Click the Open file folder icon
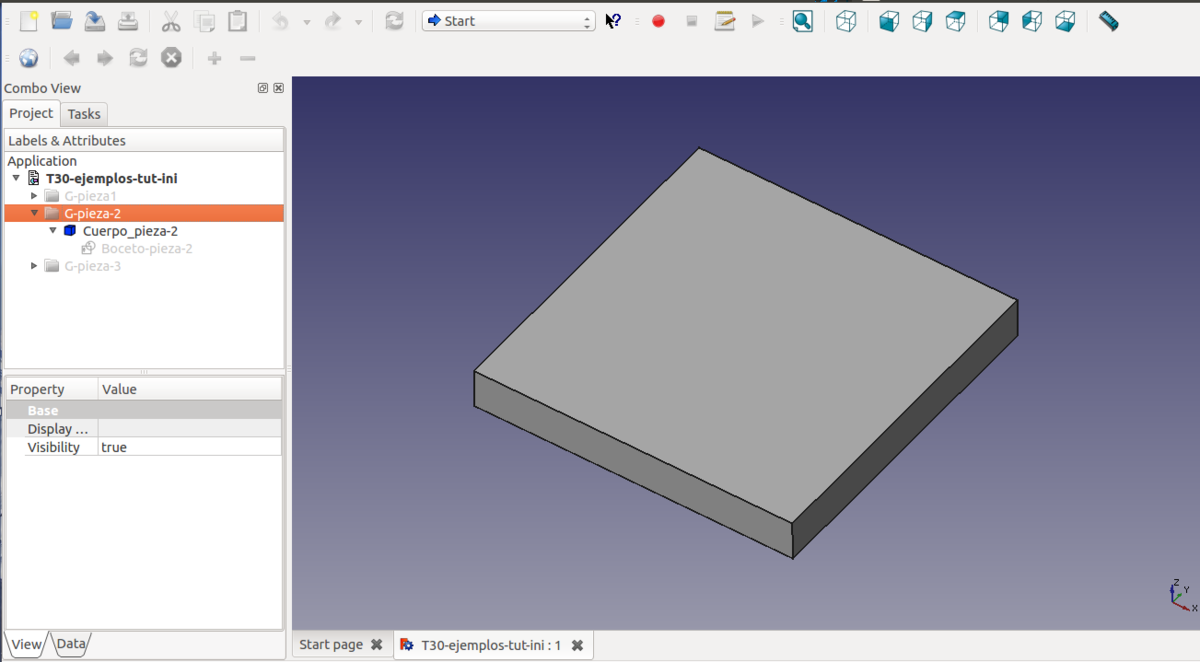The image size is (1200, 662). point(62,21)
